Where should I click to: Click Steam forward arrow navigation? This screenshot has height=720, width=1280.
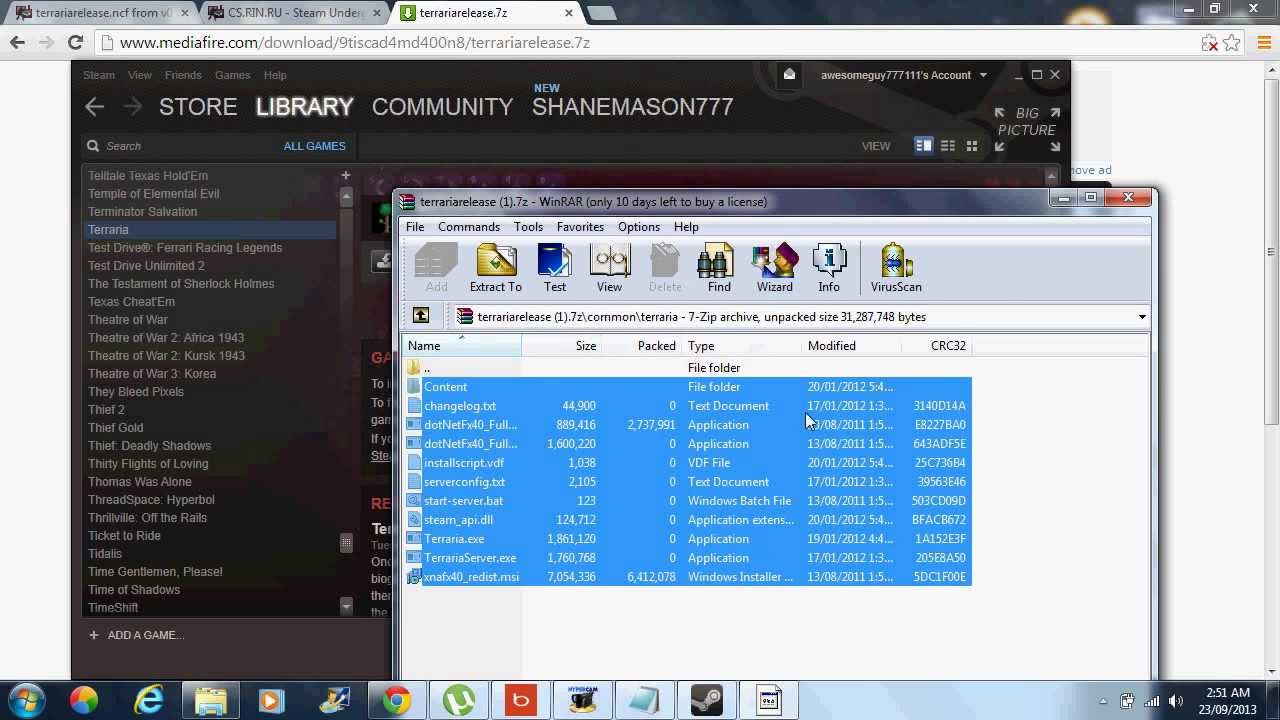coord(132,106)
